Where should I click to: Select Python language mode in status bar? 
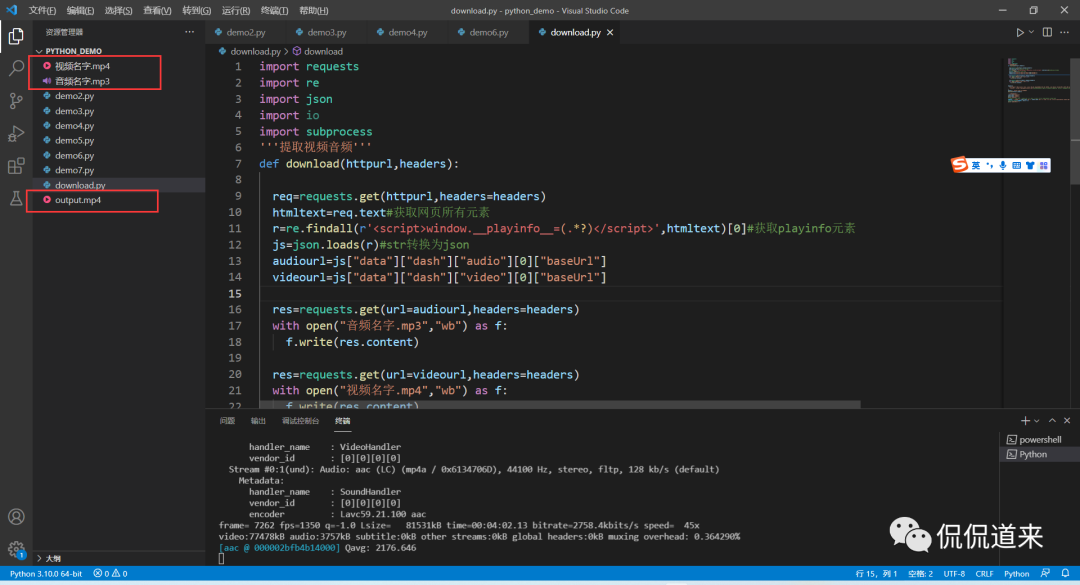point(1016,573)
